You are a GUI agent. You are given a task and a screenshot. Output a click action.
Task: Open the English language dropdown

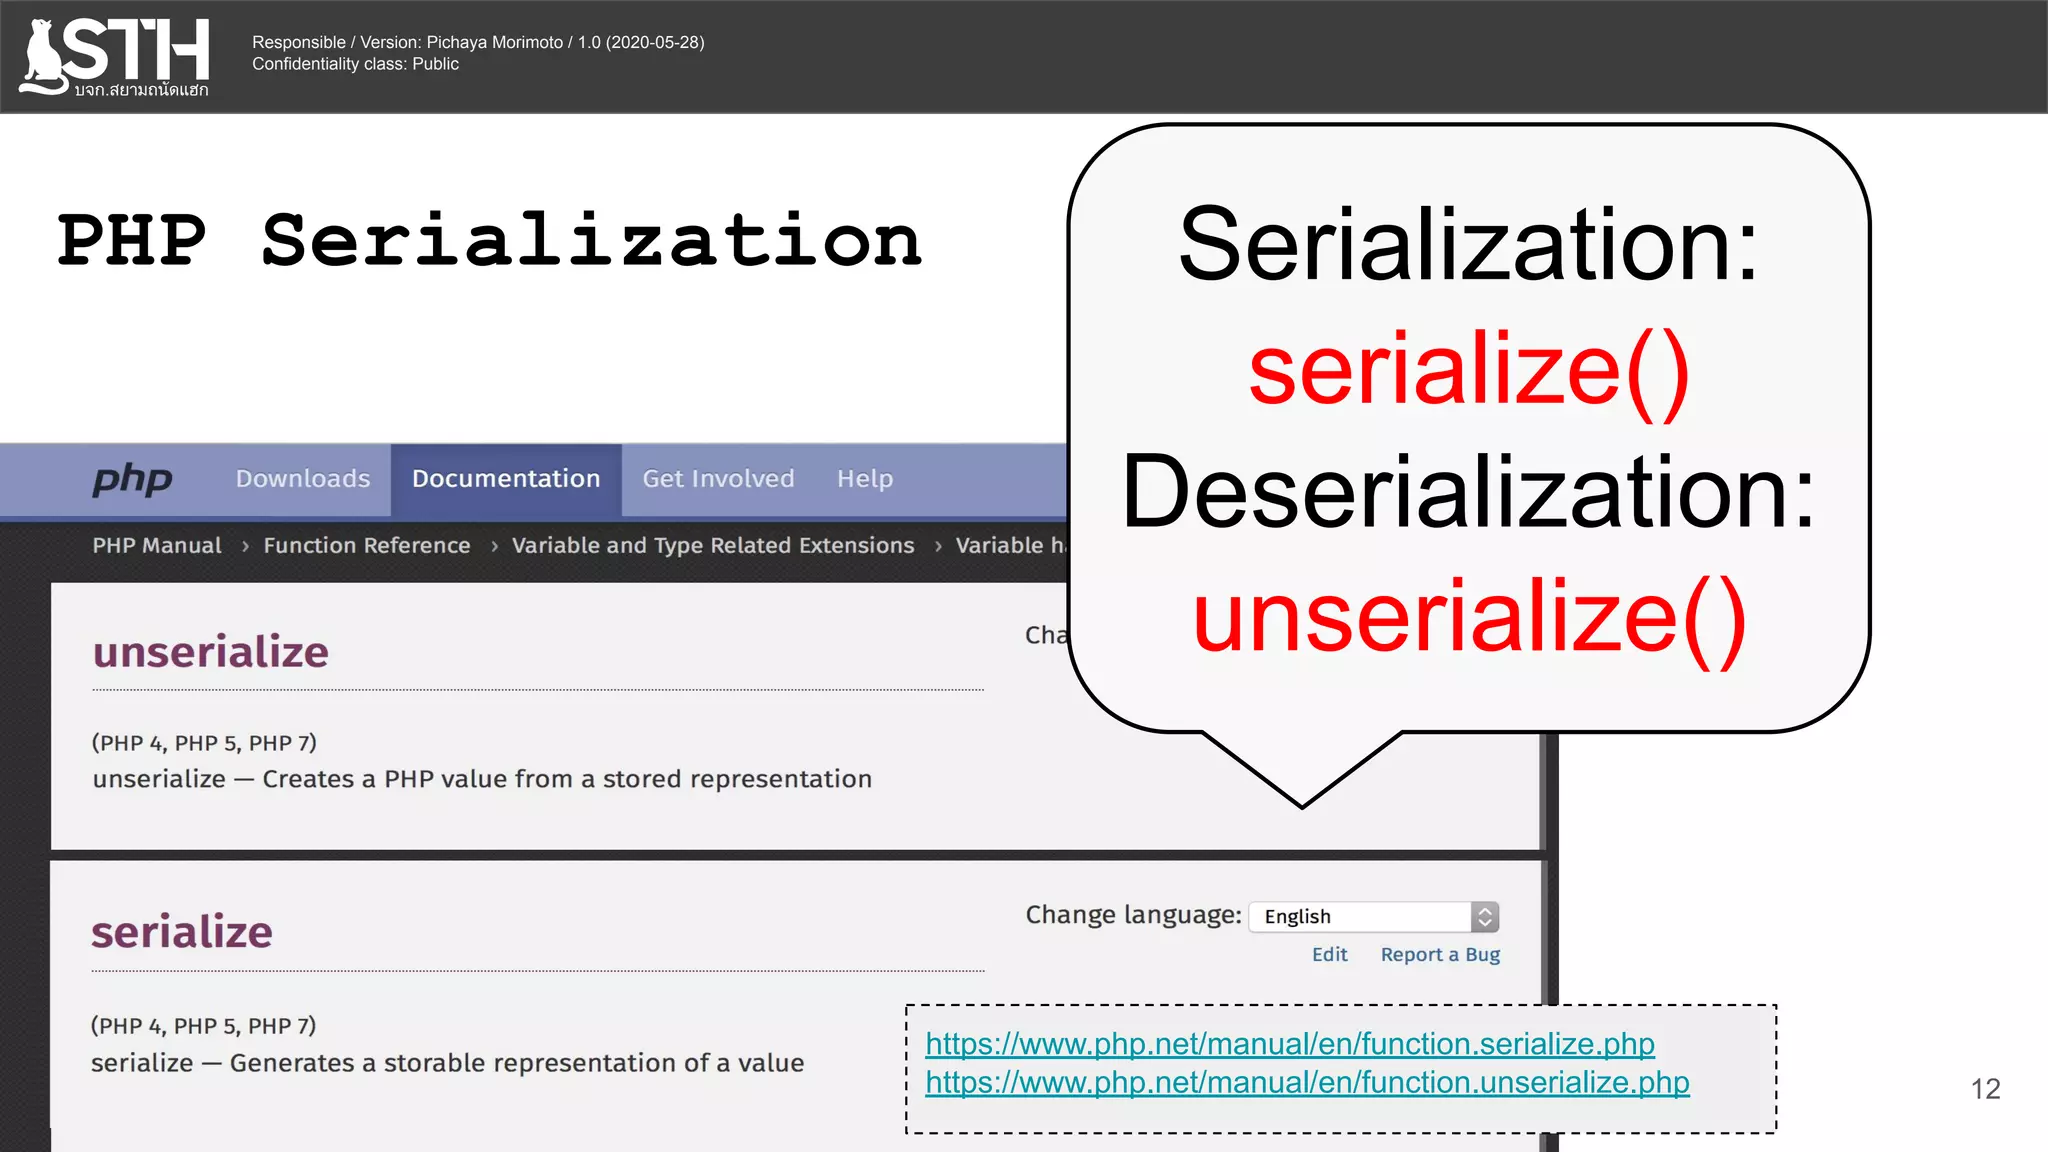[1360, 917]
